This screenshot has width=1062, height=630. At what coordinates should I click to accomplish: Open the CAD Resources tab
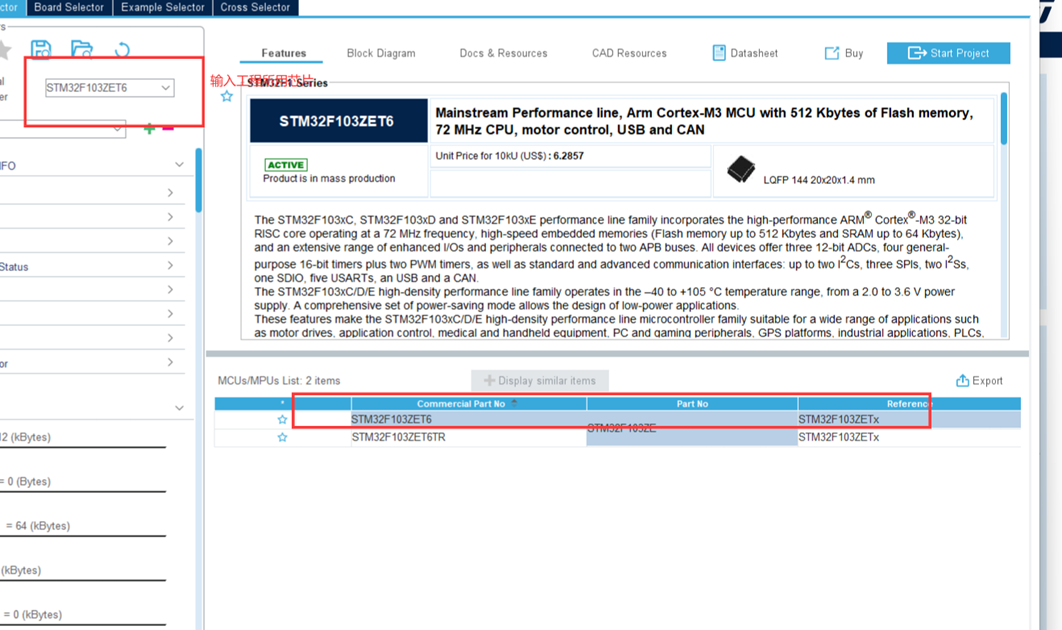629,53
